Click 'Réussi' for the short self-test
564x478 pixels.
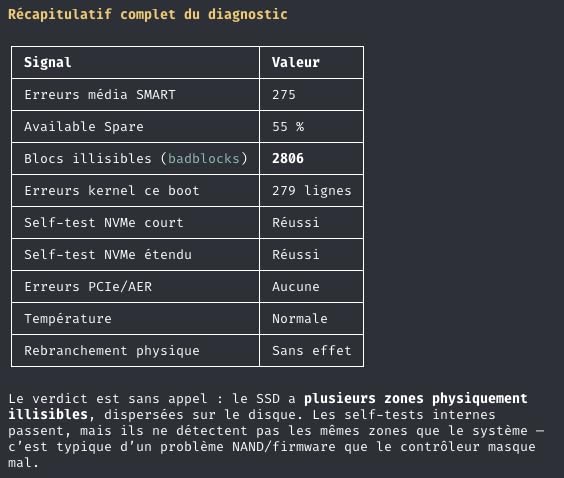pos(296,223)
